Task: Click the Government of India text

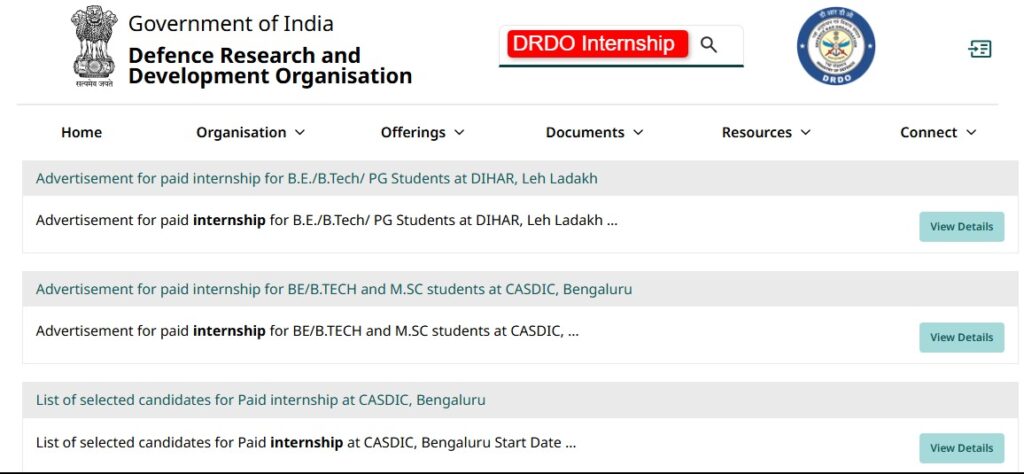Action: 231,23
